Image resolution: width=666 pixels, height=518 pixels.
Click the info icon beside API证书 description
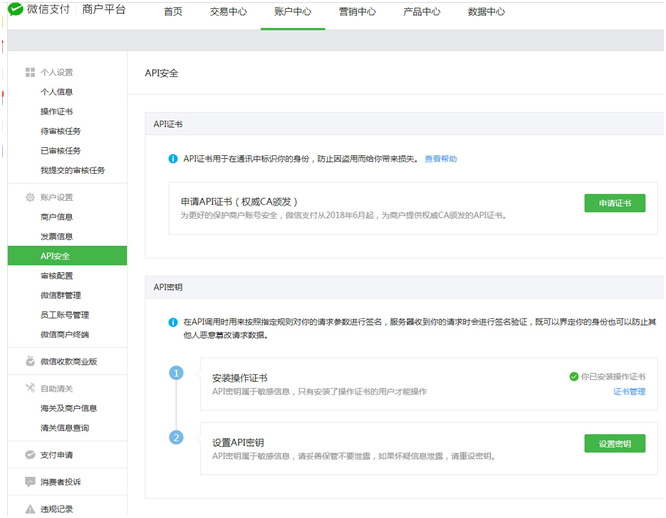[173, 159]
